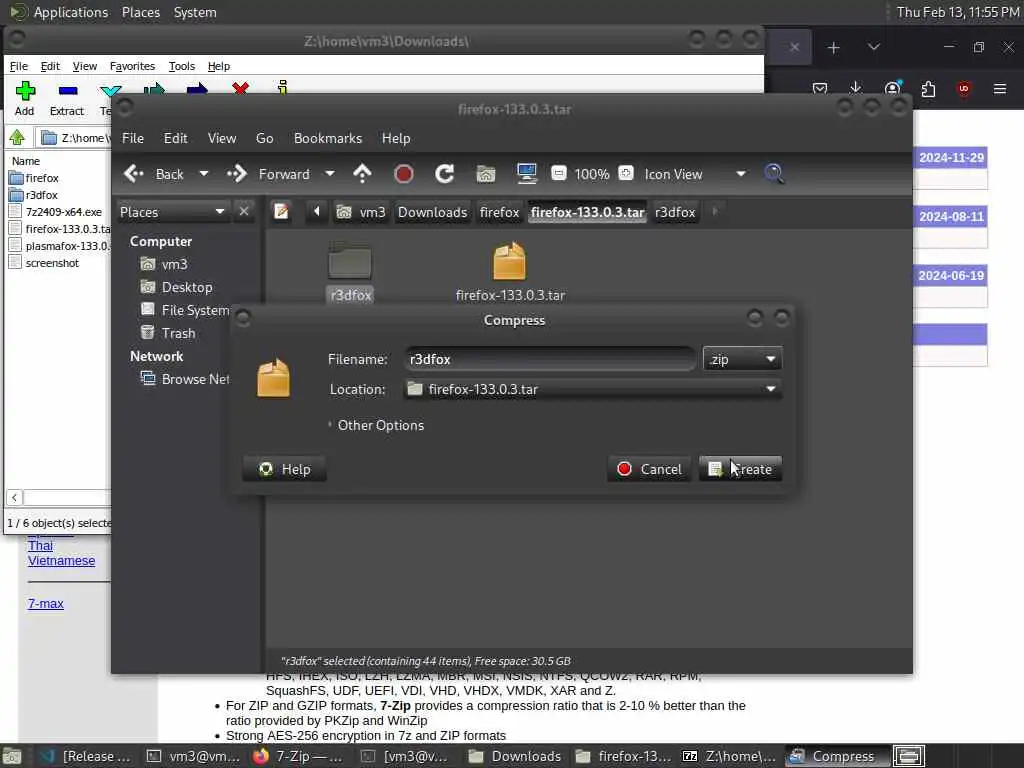1024x768 pixels.
Task: Go Back in the file manager toolbar
Action: tap(155, 174)
